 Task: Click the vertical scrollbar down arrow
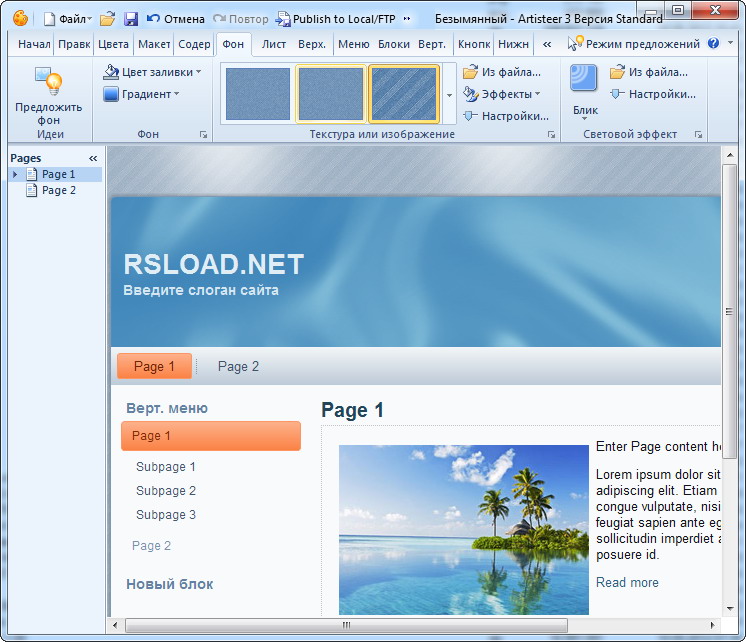tap(729, 609)
